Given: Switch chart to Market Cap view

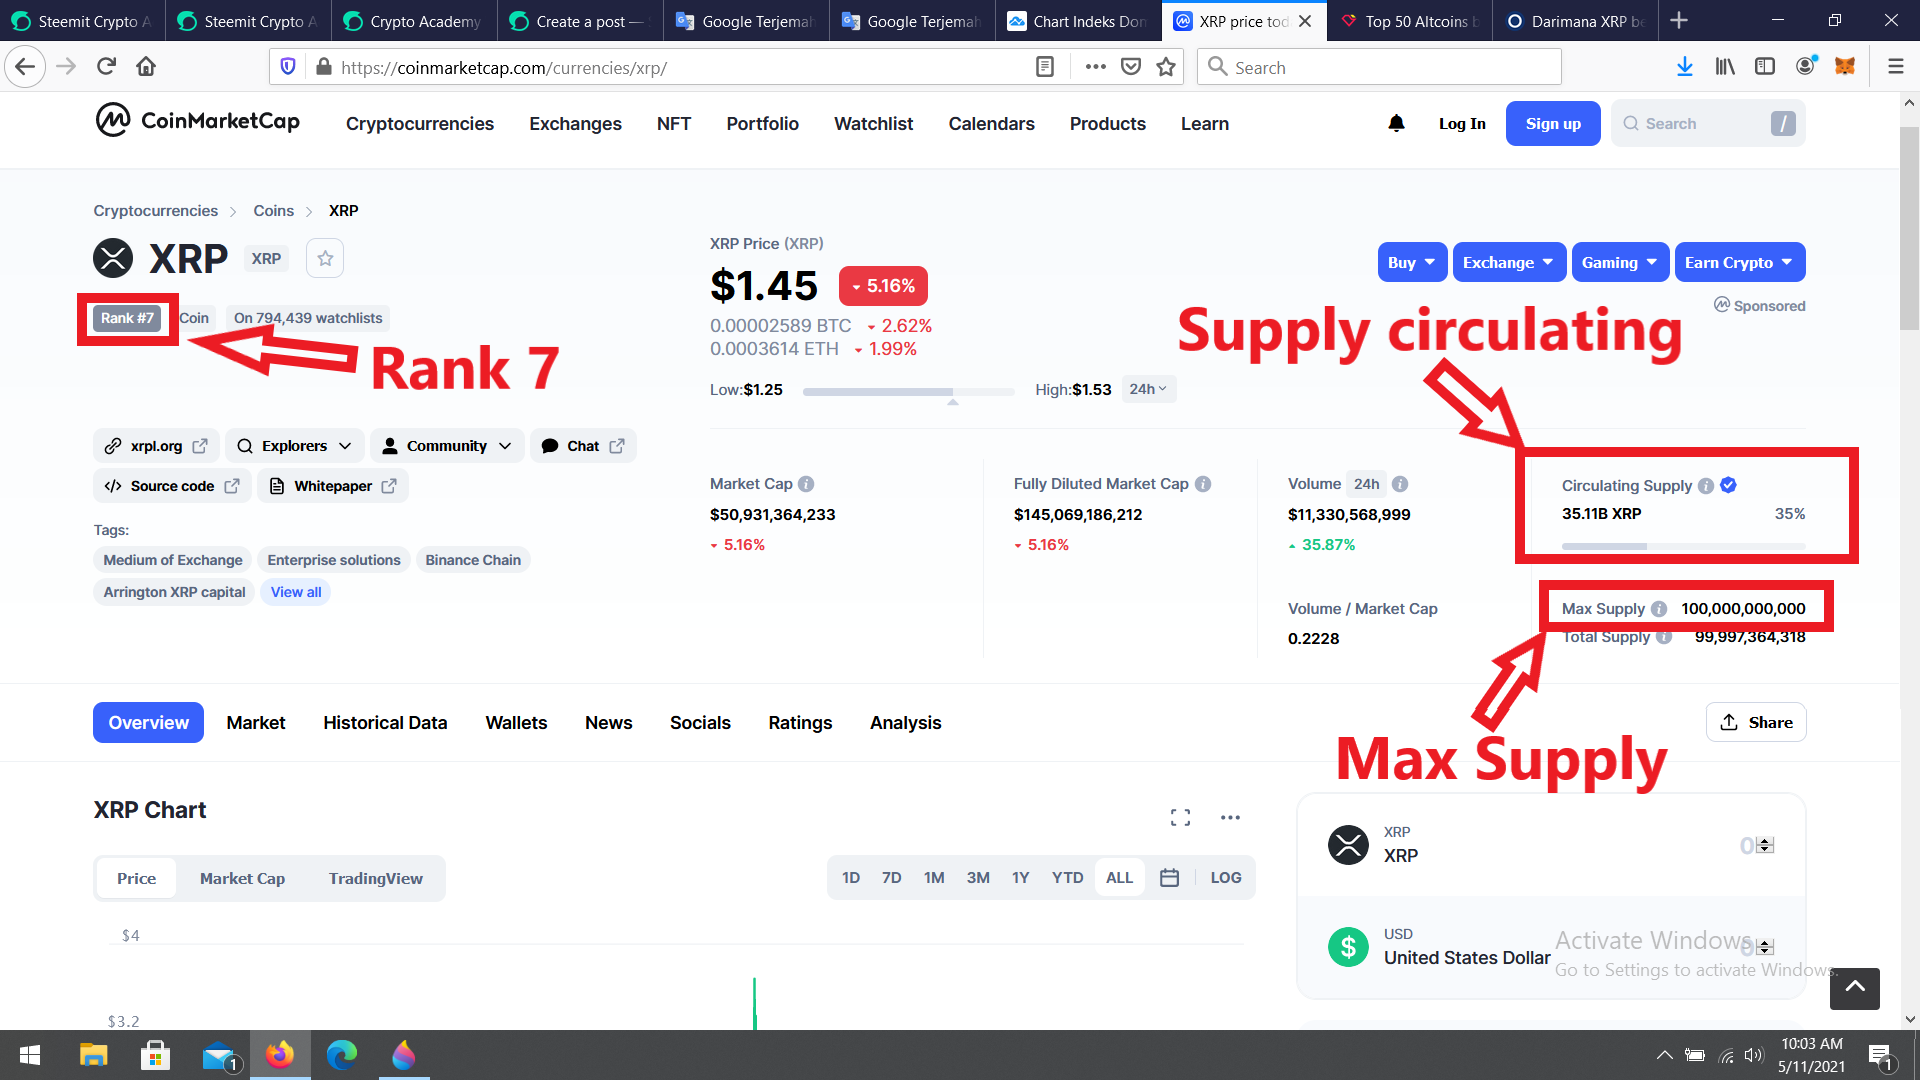Looking at the screenshot, I should coord(242,879).
